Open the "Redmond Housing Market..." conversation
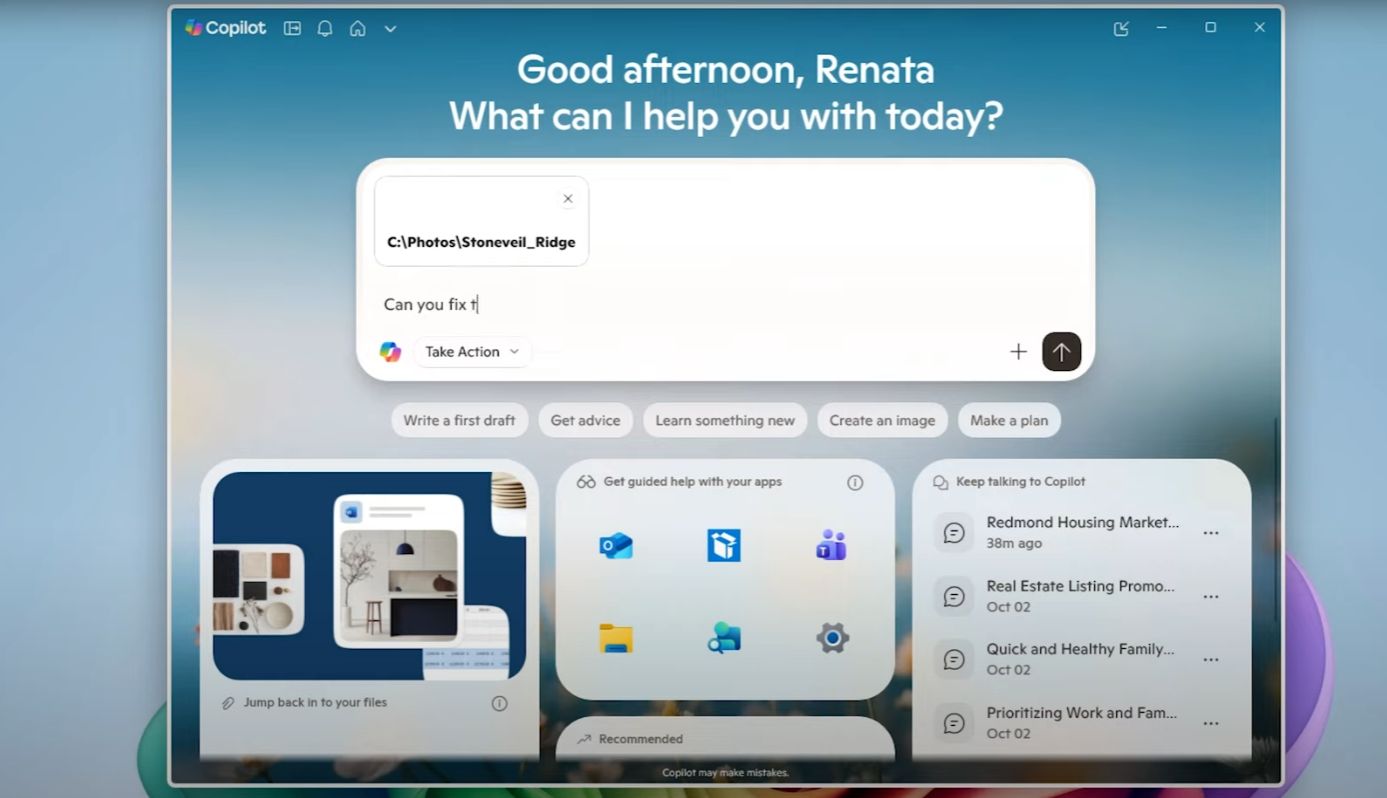Viewport: 1387px width, 798px height. tap(1082, 523)
